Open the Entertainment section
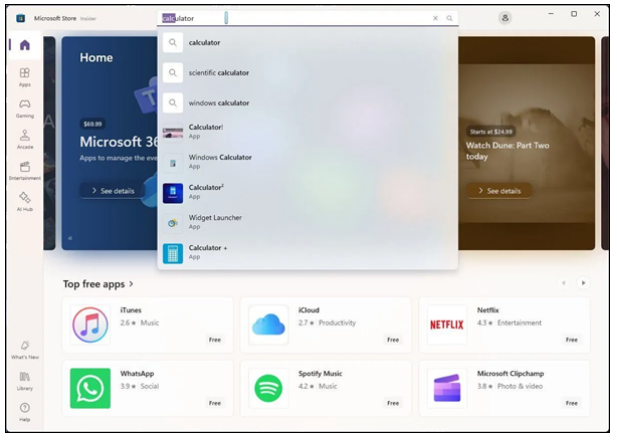617x441 pixels. [24, 170]
